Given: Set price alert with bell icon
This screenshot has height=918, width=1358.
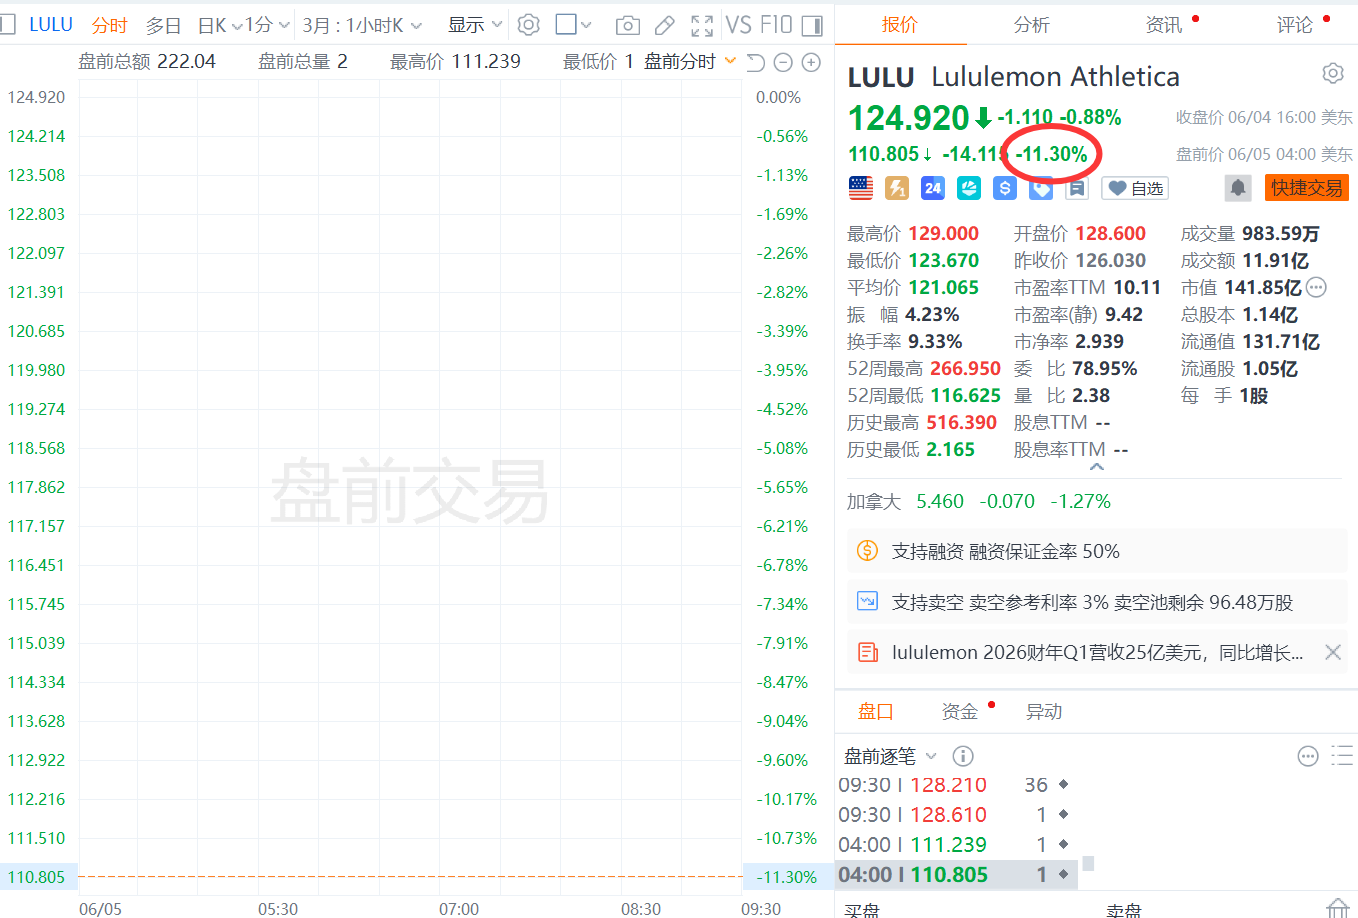Looking at the screenshot, I should [x=1238, y=188].
